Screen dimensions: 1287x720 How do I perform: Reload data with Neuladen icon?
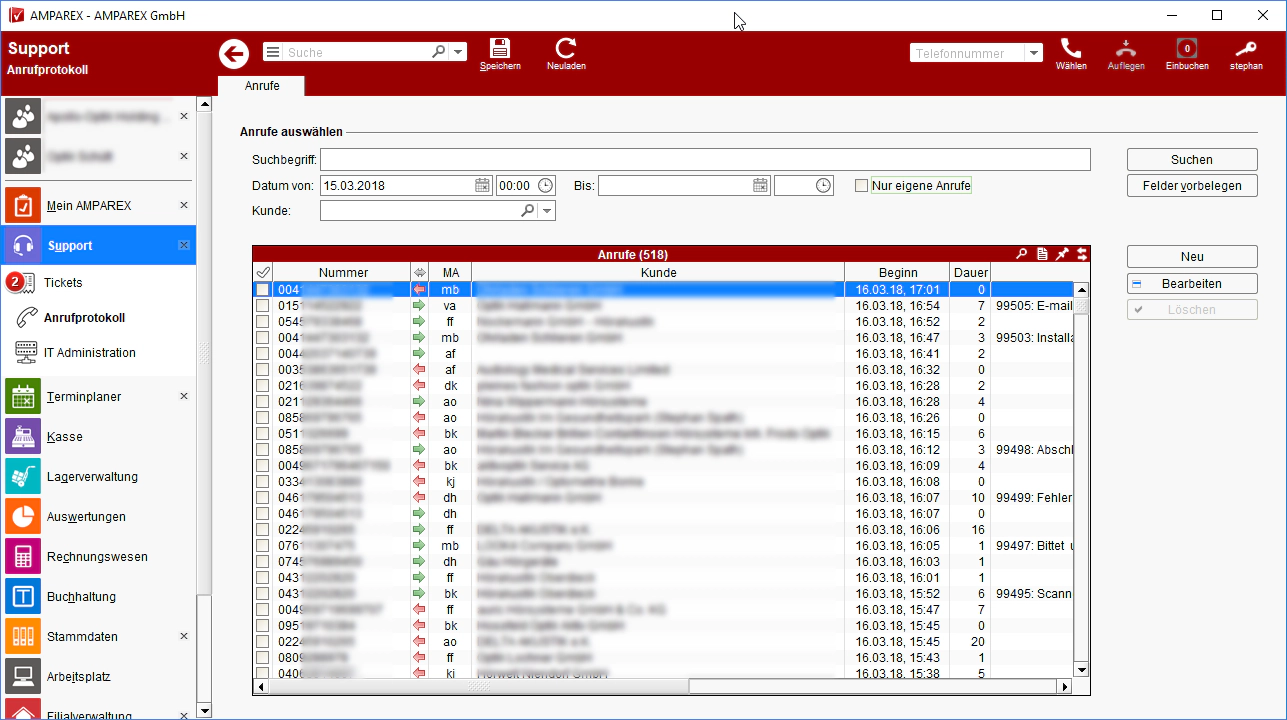coord(566,48)
